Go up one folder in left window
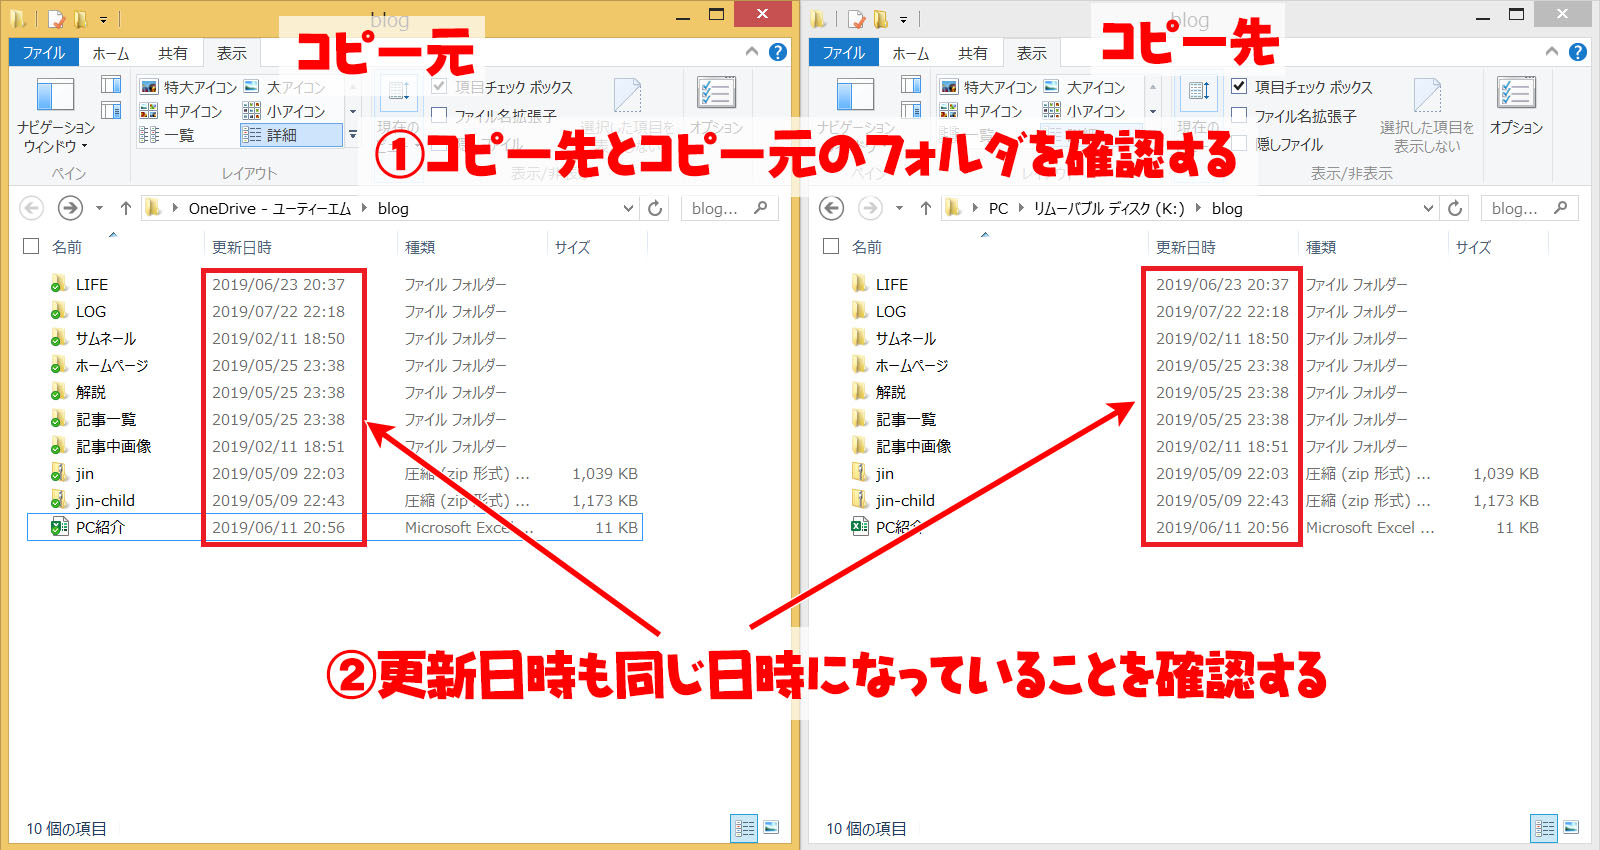The image size is (1600, 850). pos(125,208)
